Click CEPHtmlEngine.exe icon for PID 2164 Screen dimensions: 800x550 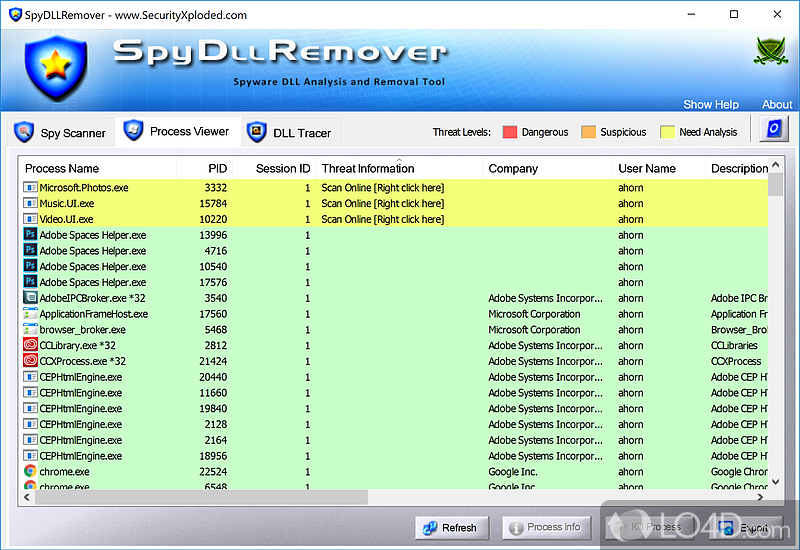coord(30,440)
